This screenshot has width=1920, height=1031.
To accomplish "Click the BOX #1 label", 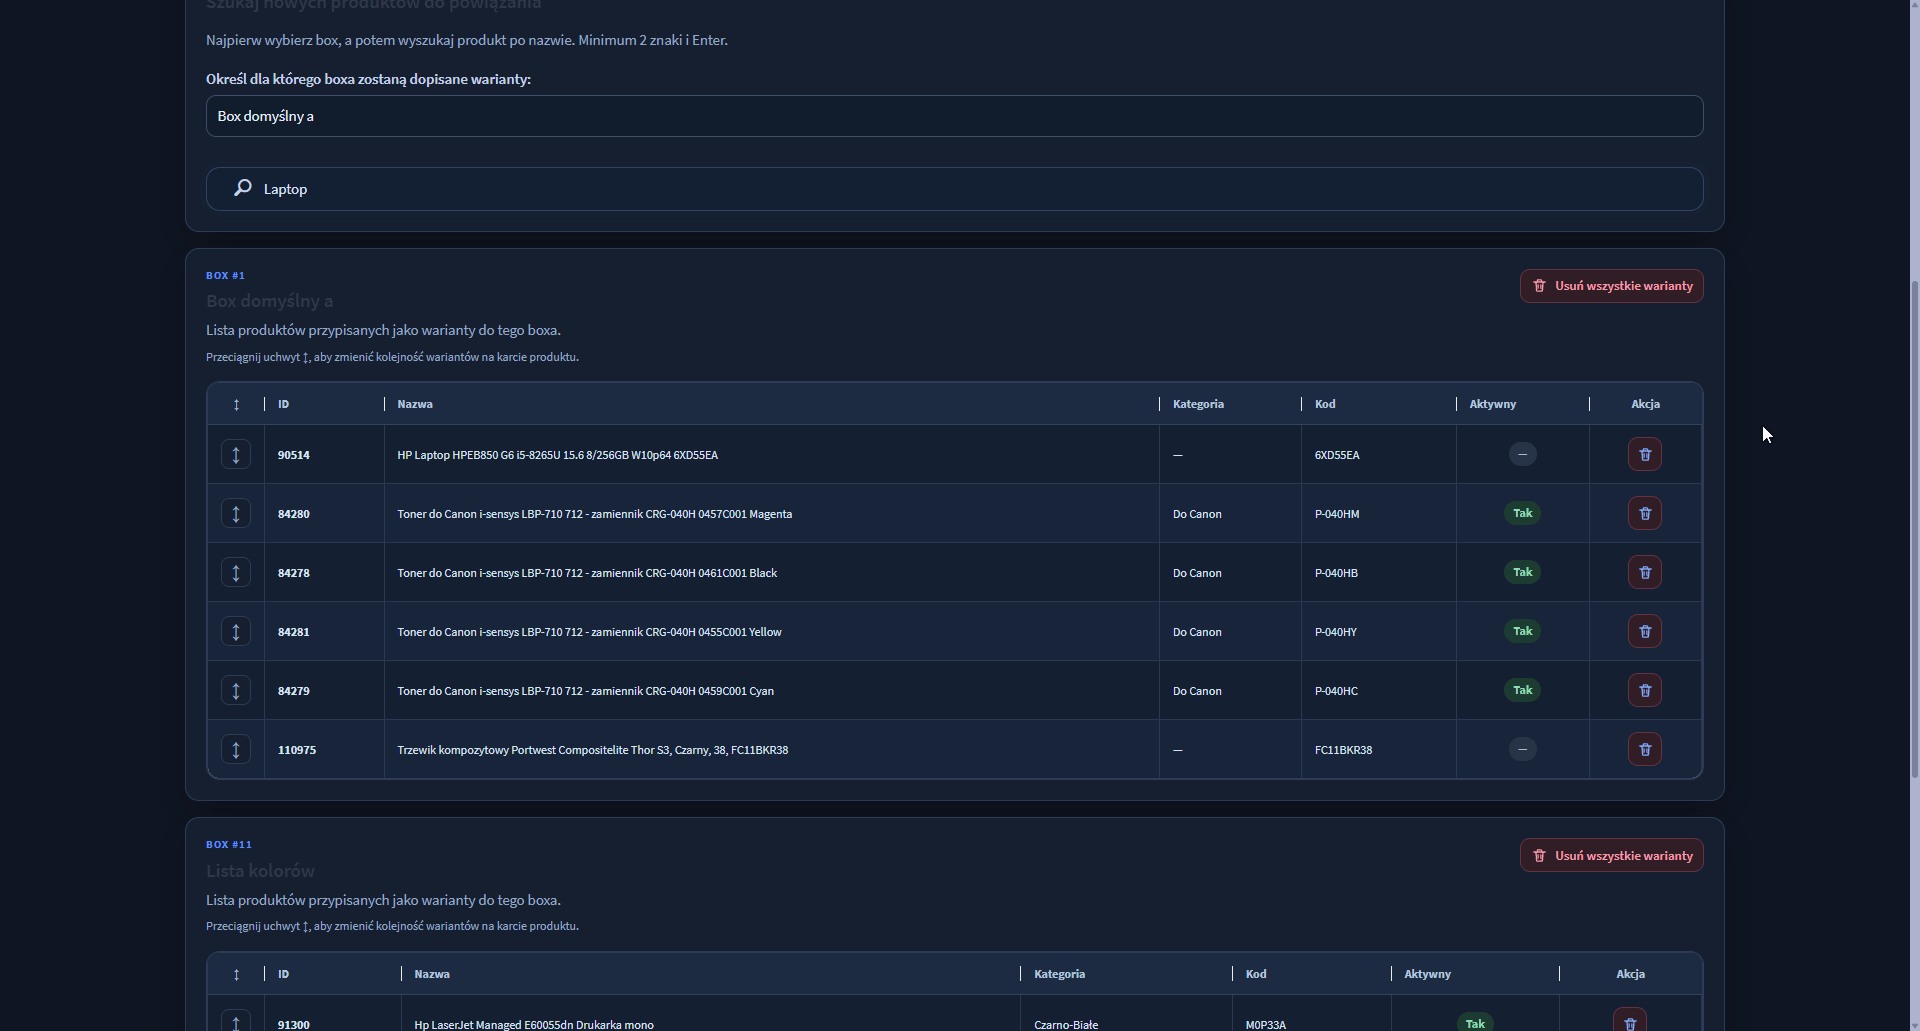I will 225,275.
